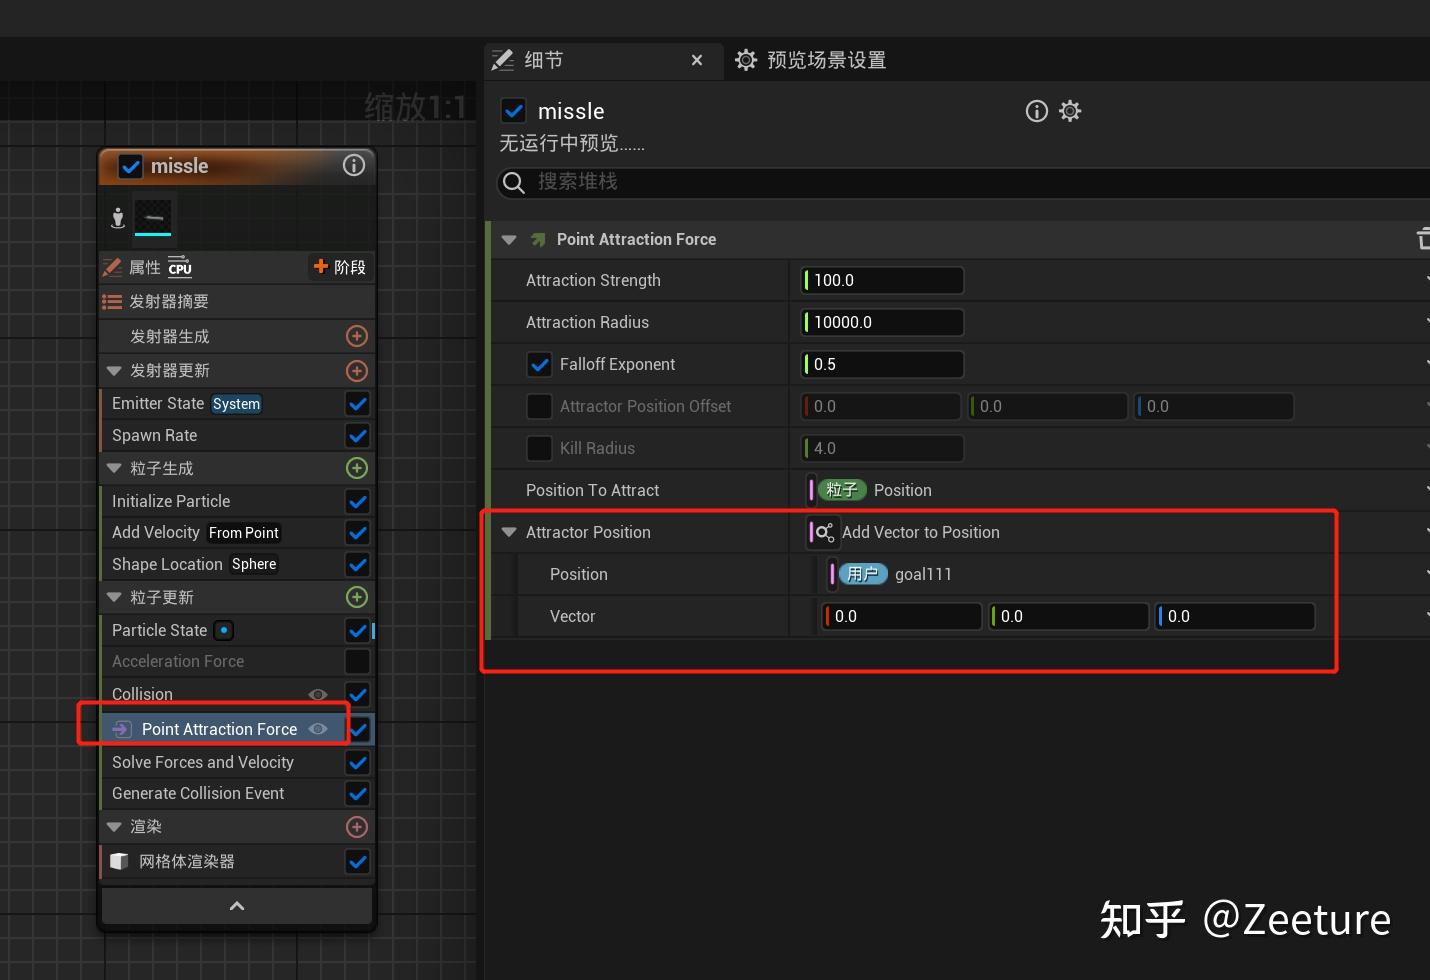Switch to the 预览场景设置 tab
This screenshot has height=980, width=1430.
pyautogui.click(x=811, y=60)
